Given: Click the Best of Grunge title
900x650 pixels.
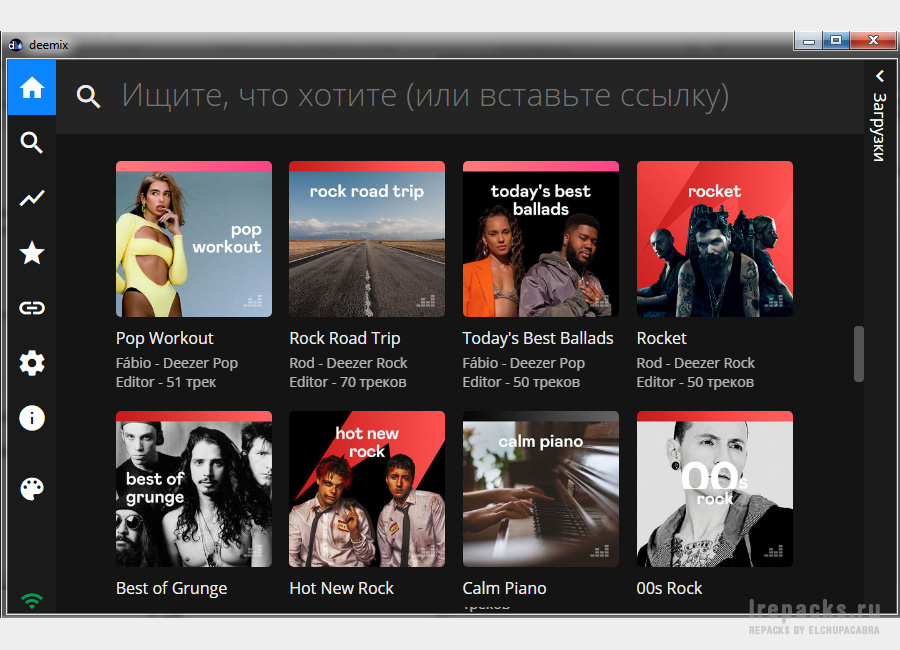Looking at the screenshot, I should [172, 588].
